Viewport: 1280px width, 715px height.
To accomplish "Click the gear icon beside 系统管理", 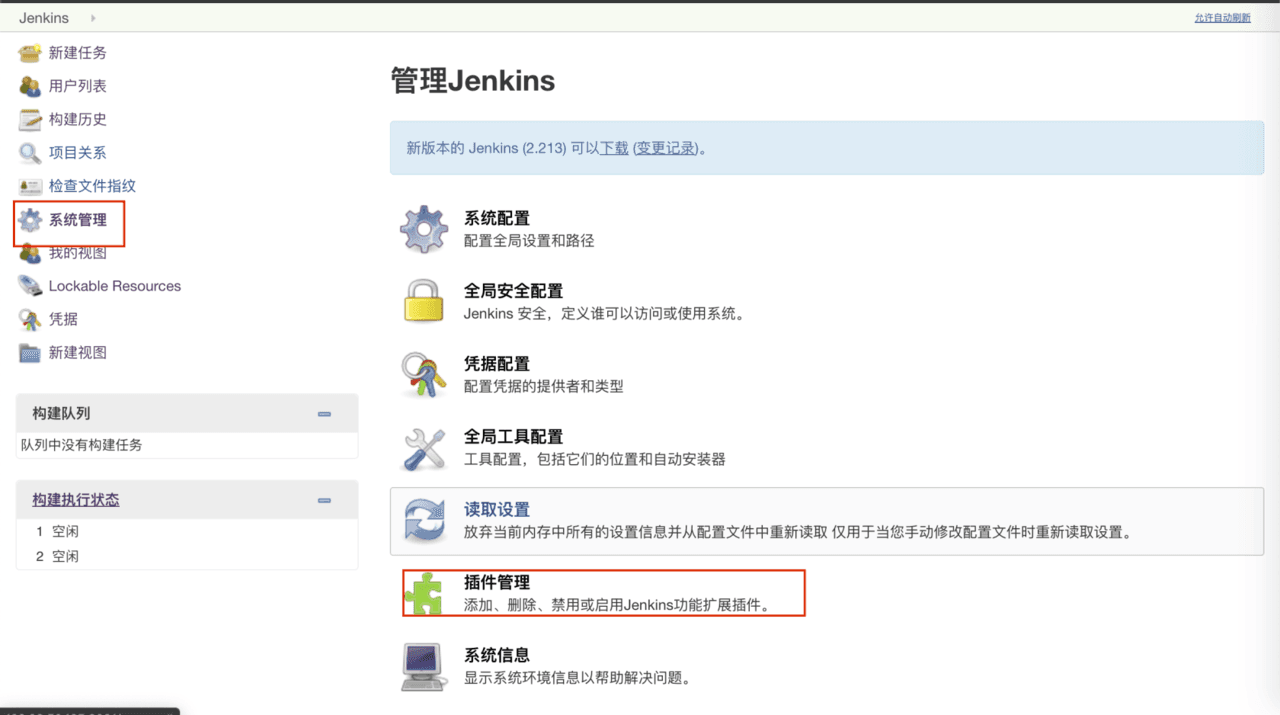I will tap(30, 220).
